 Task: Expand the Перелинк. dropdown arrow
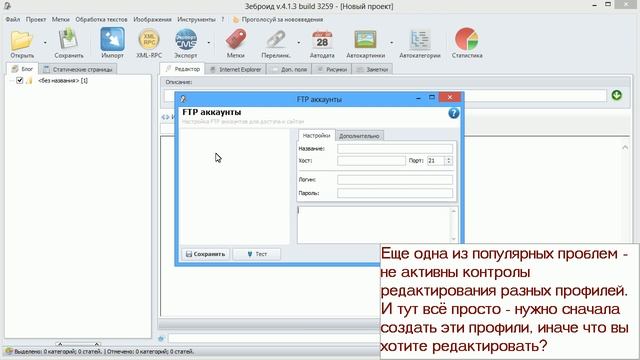[x=299, y=42]
